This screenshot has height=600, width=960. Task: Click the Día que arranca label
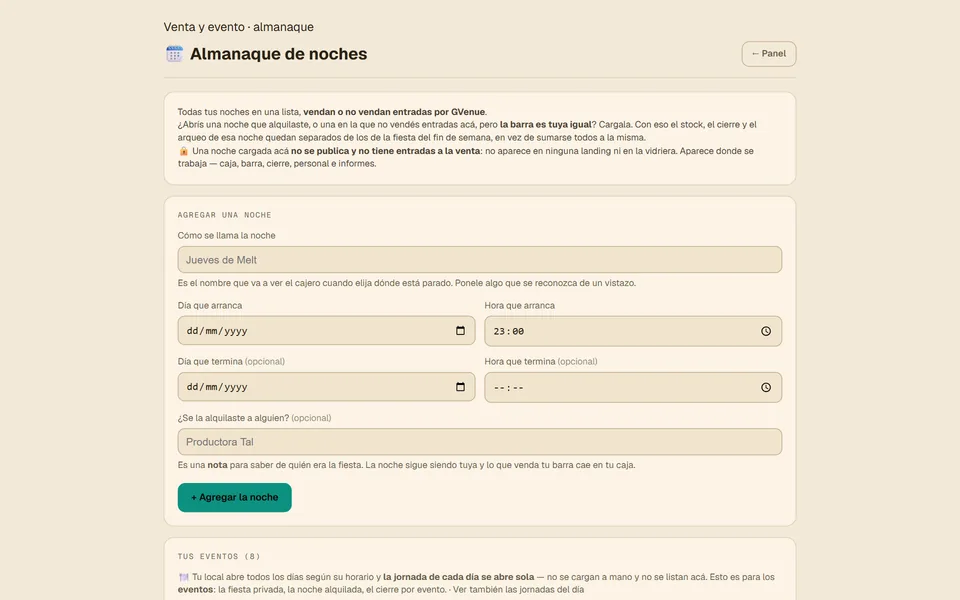(x=210, y=306)
